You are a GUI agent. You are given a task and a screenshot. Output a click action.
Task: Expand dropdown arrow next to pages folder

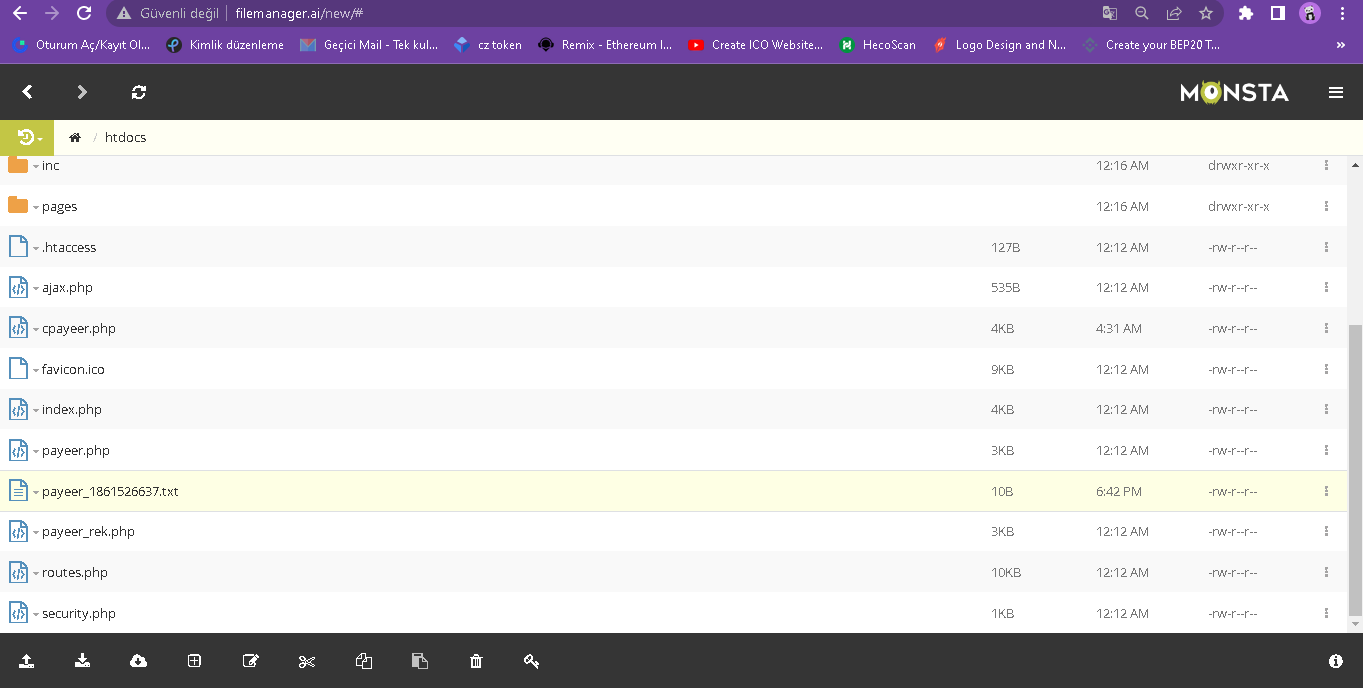36,208
